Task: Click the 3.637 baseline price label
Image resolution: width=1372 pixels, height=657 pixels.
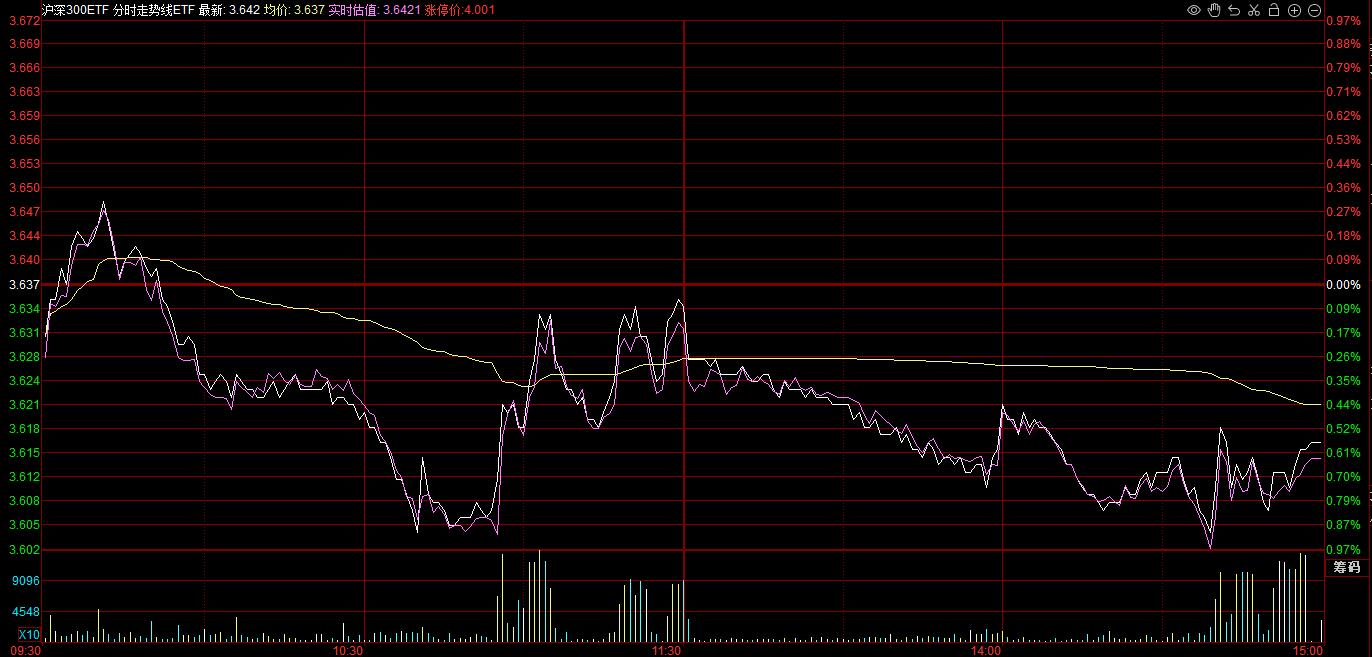Action: pos(23,284)
